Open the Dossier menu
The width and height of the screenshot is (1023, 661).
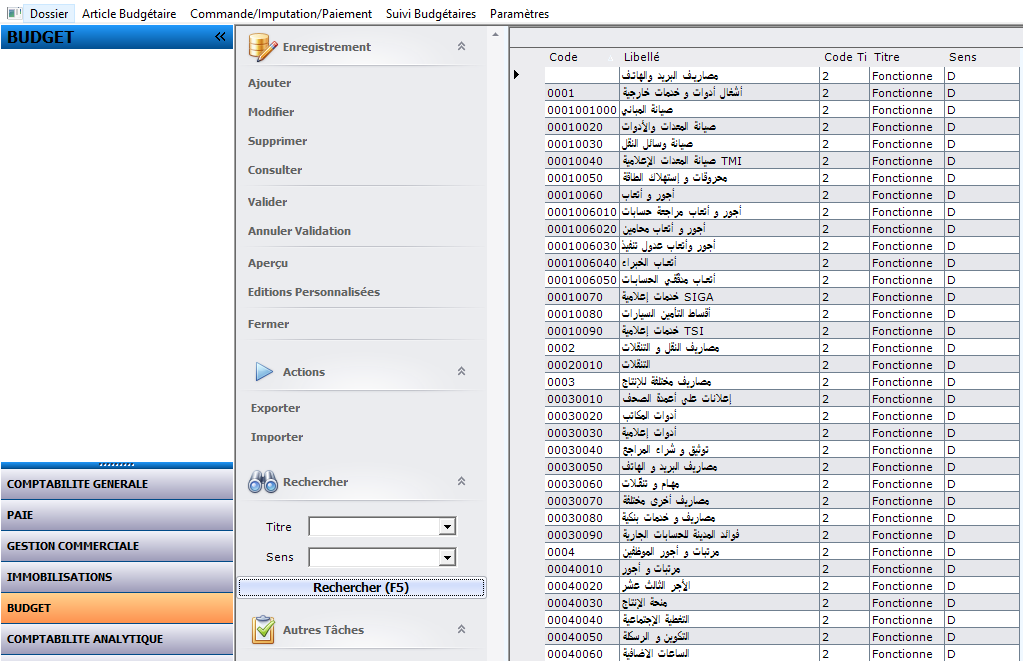[49, 14]
